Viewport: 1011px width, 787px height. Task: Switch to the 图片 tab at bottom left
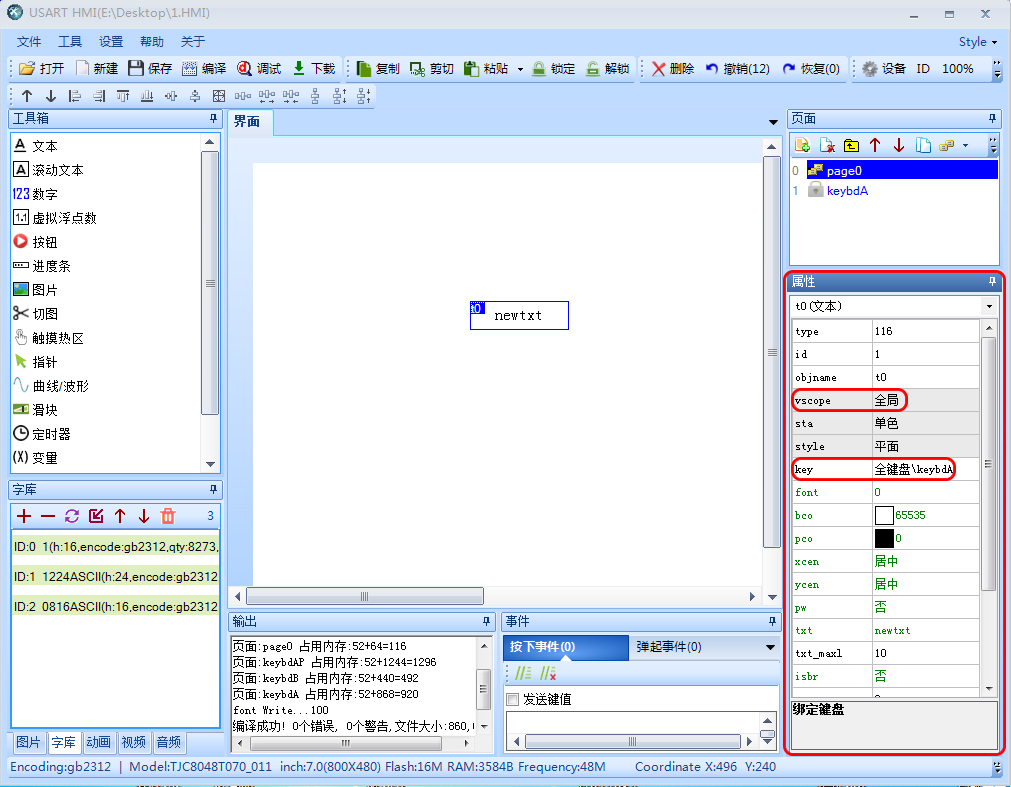click(29, 743)
